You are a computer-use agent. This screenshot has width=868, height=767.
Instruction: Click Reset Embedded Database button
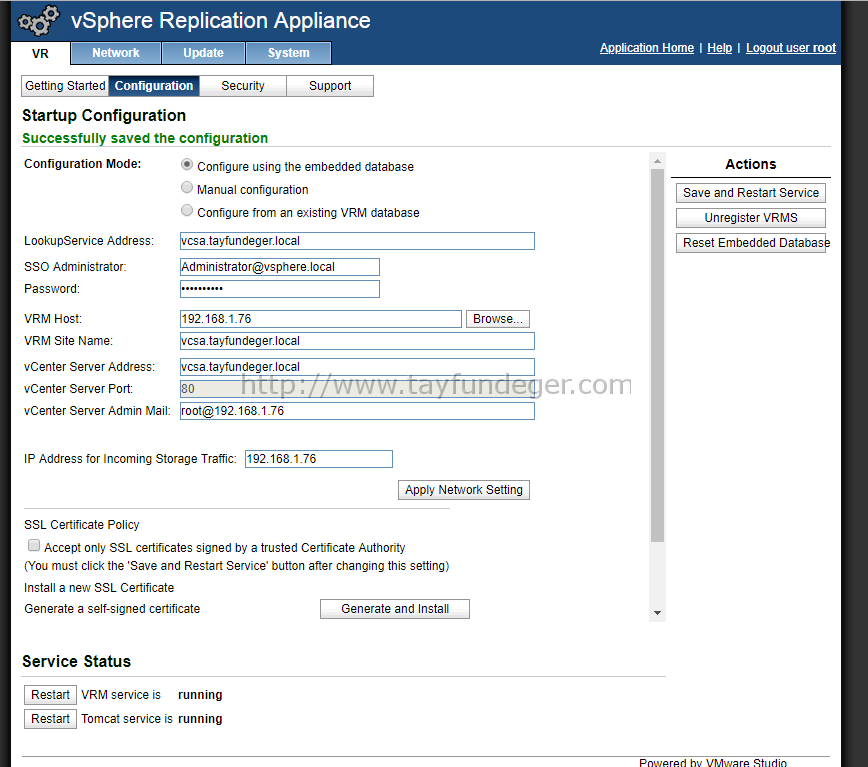tap(751, 242)
